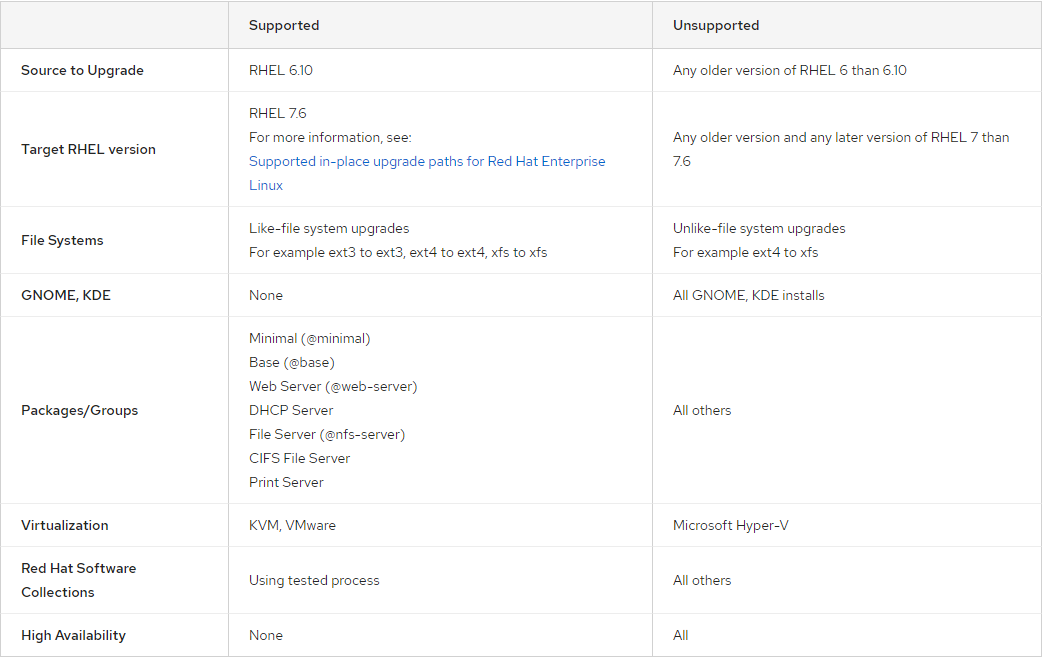Image resolution: width=1042 pixels, height=657 pixels.
Task: Click "For example ext3 to ext3" line
Action: [x=398, y=252]
